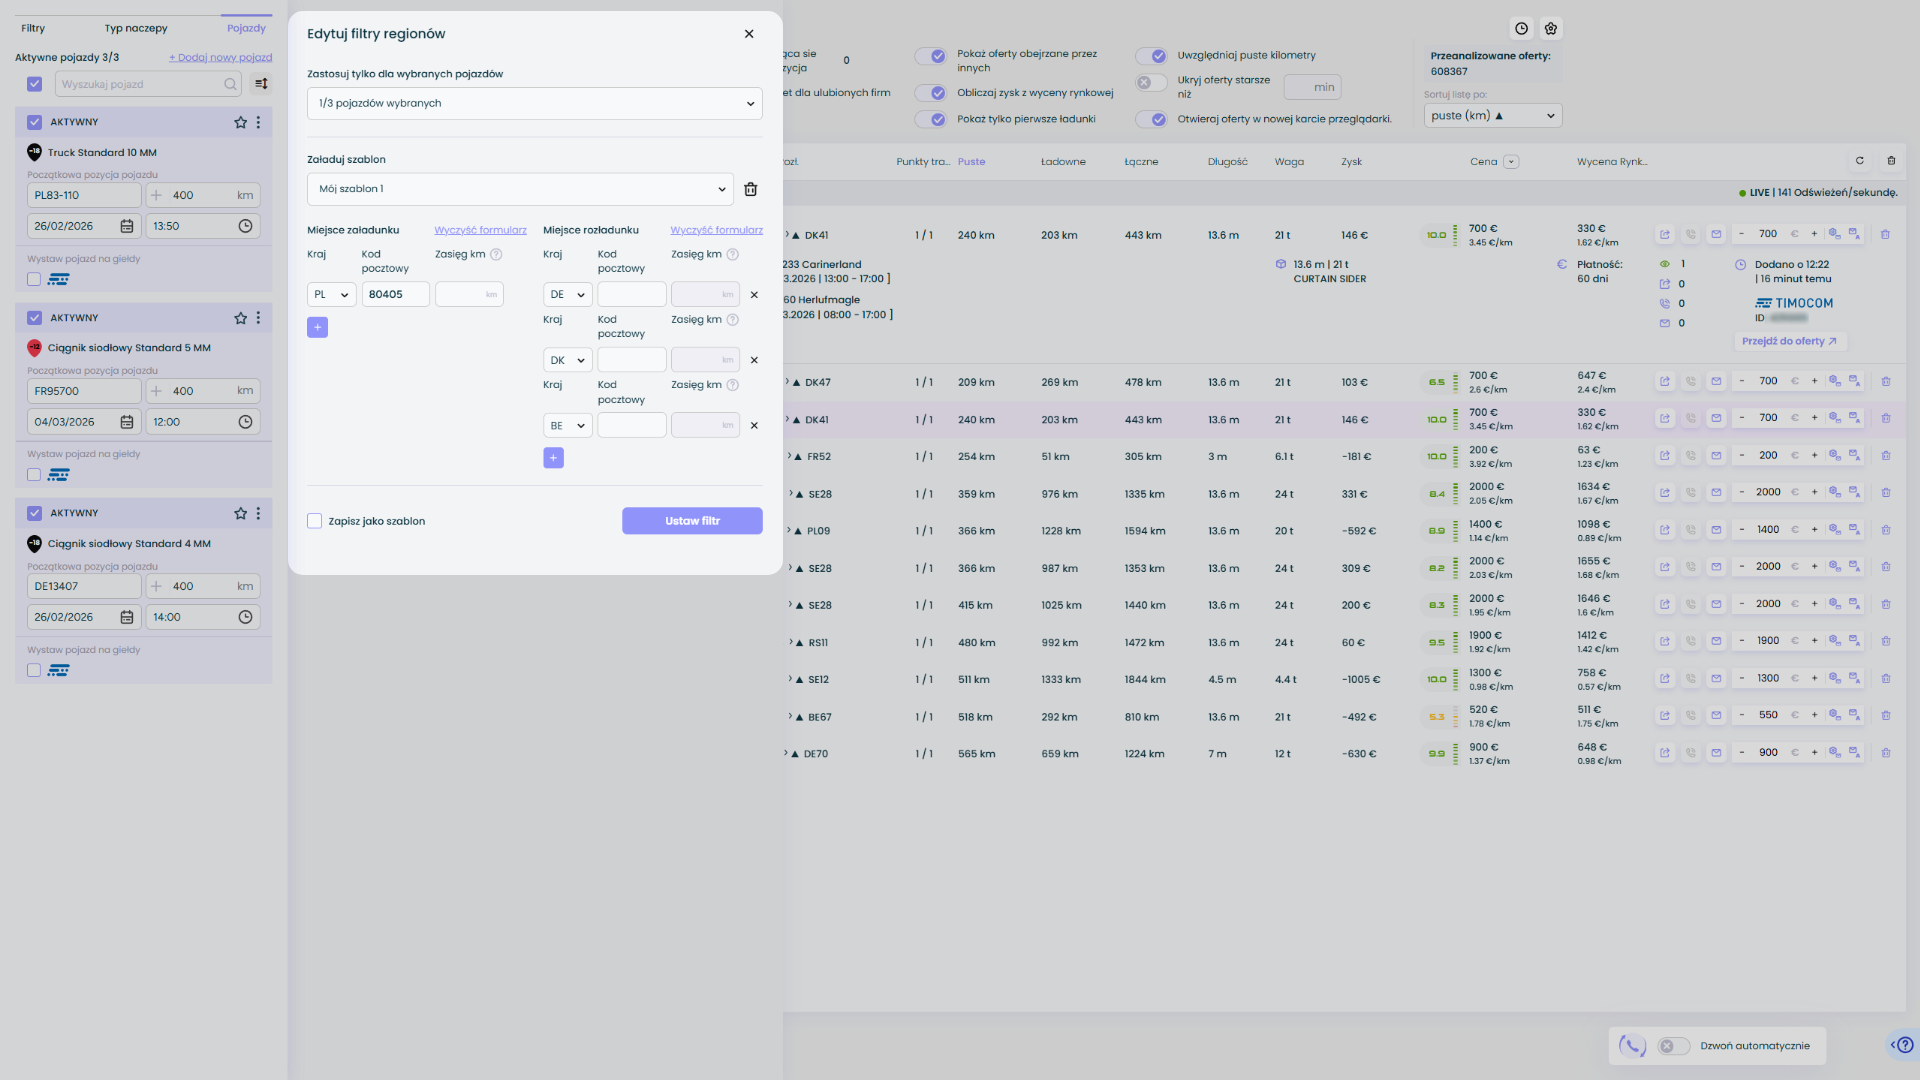
Task: Switch to the Filtry tab
Action: pyautogui.click(x=33, y=28)
